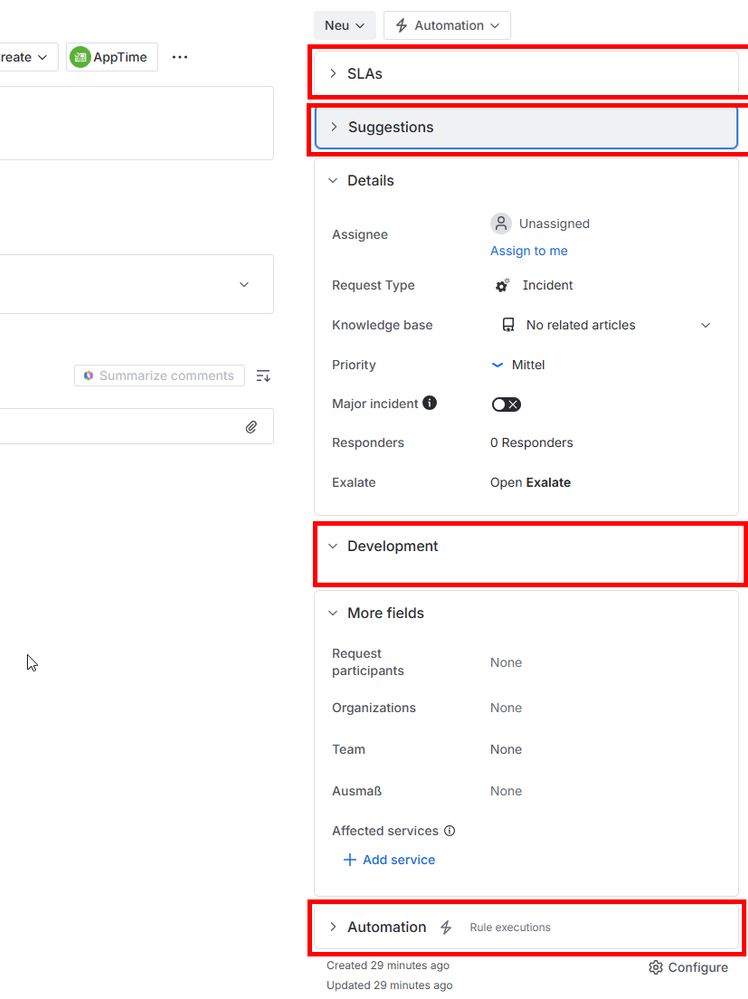Disable the Major incident toggle
The height and width of the screenshot is (999, 748).
tap(504, 404)
